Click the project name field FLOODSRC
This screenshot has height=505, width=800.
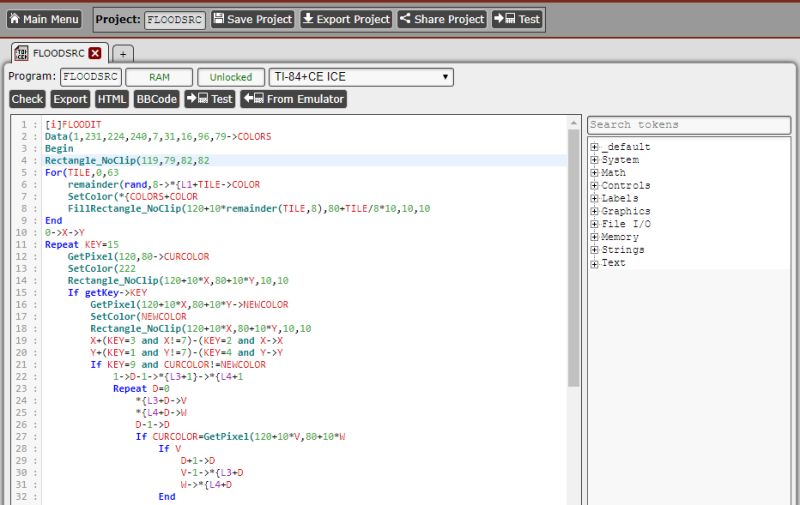pos(174,20)
